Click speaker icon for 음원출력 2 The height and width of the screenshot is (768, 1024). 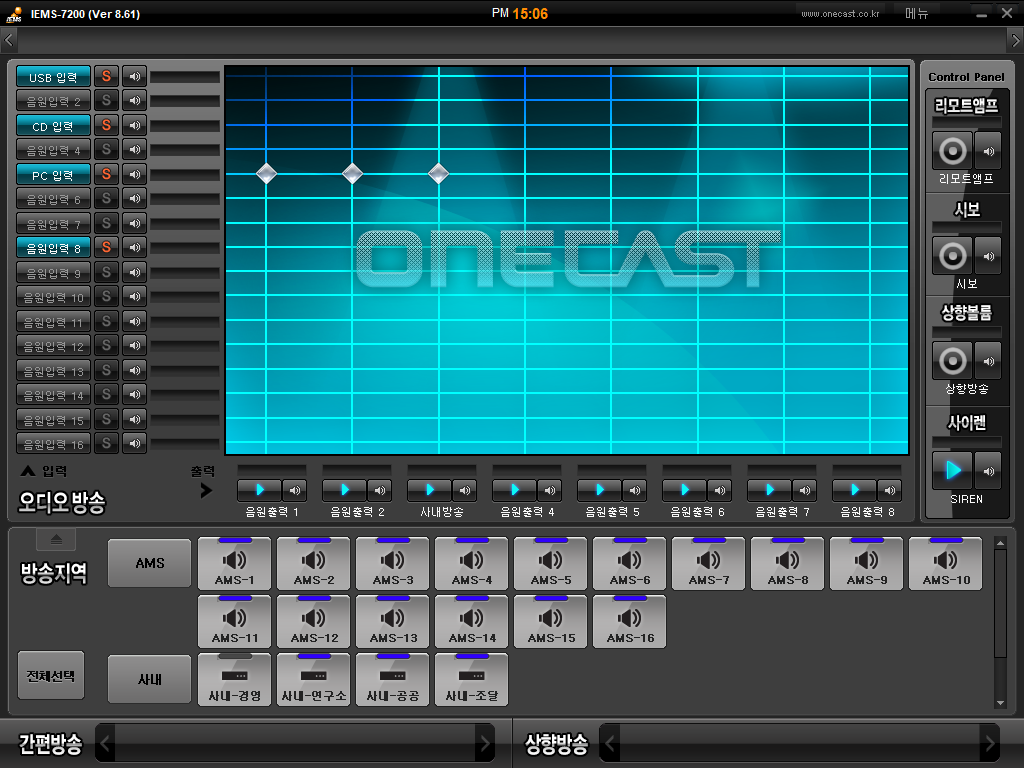point(379,490)
